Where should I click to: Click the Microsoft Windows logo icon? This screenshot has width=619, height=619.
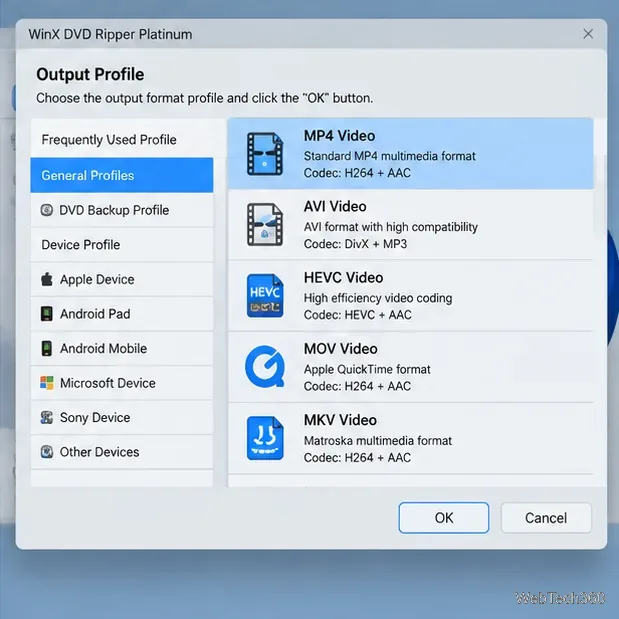[x=47, y=383]
